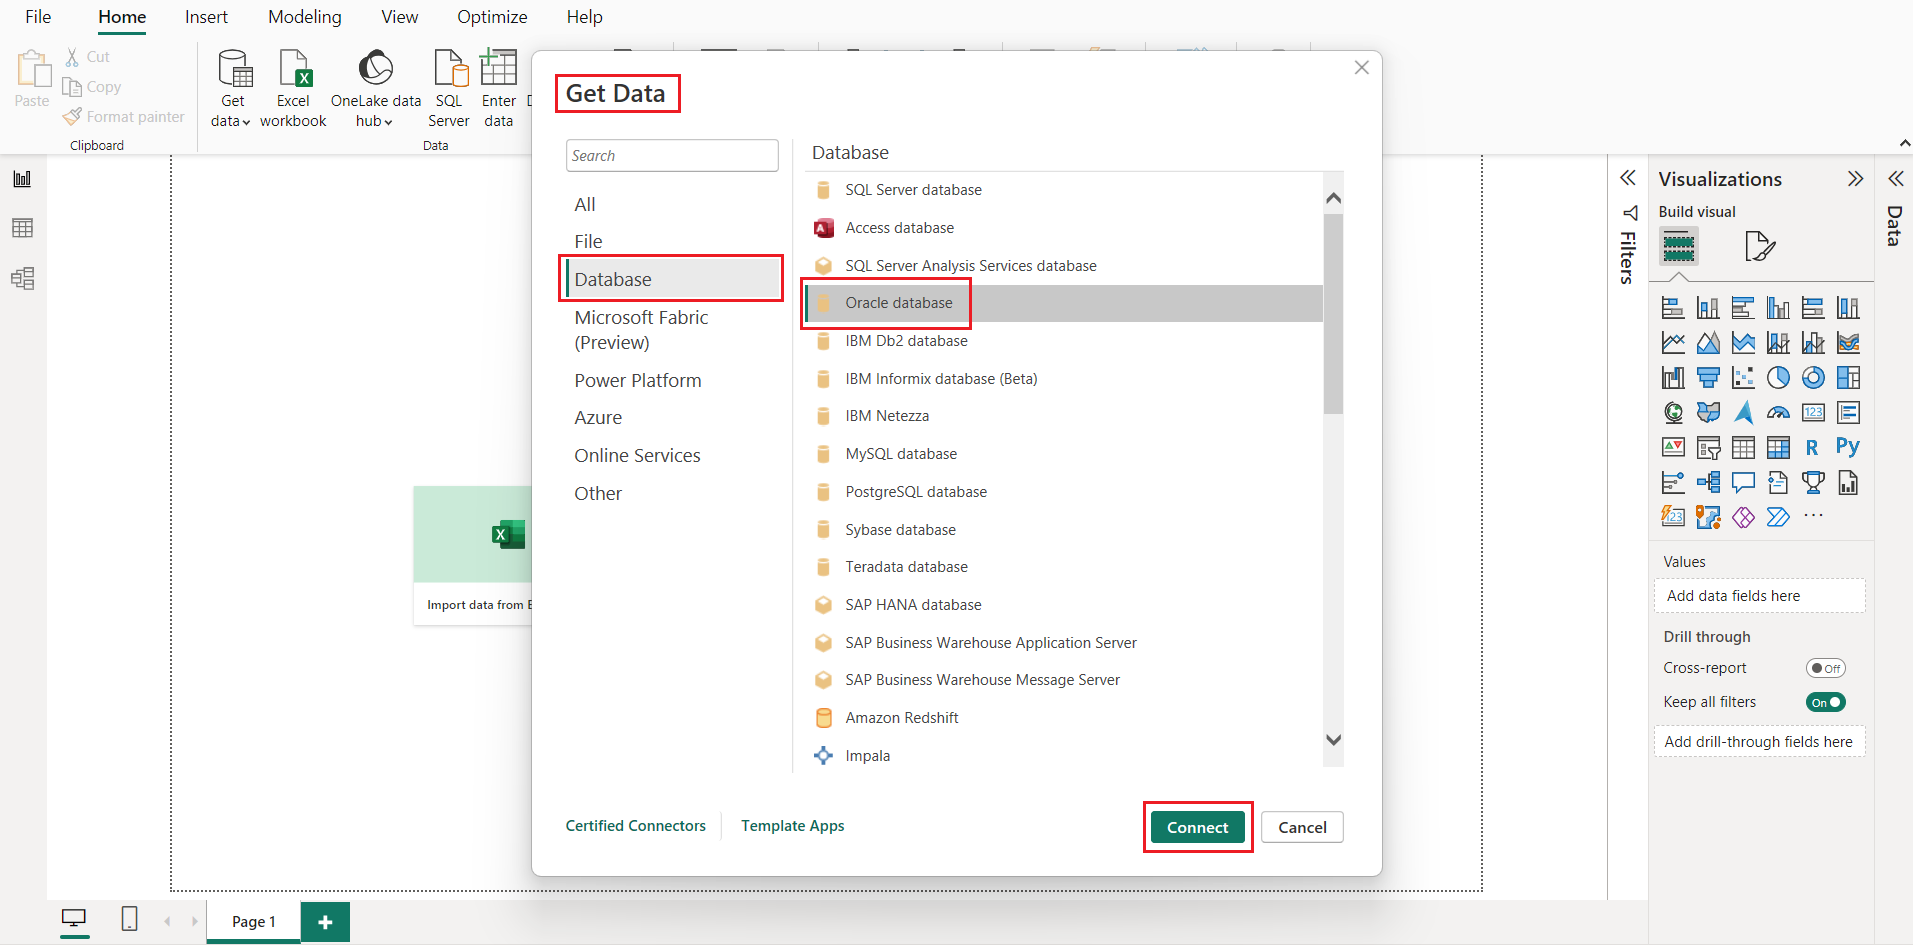Click the Connect button

point(1197,827)
